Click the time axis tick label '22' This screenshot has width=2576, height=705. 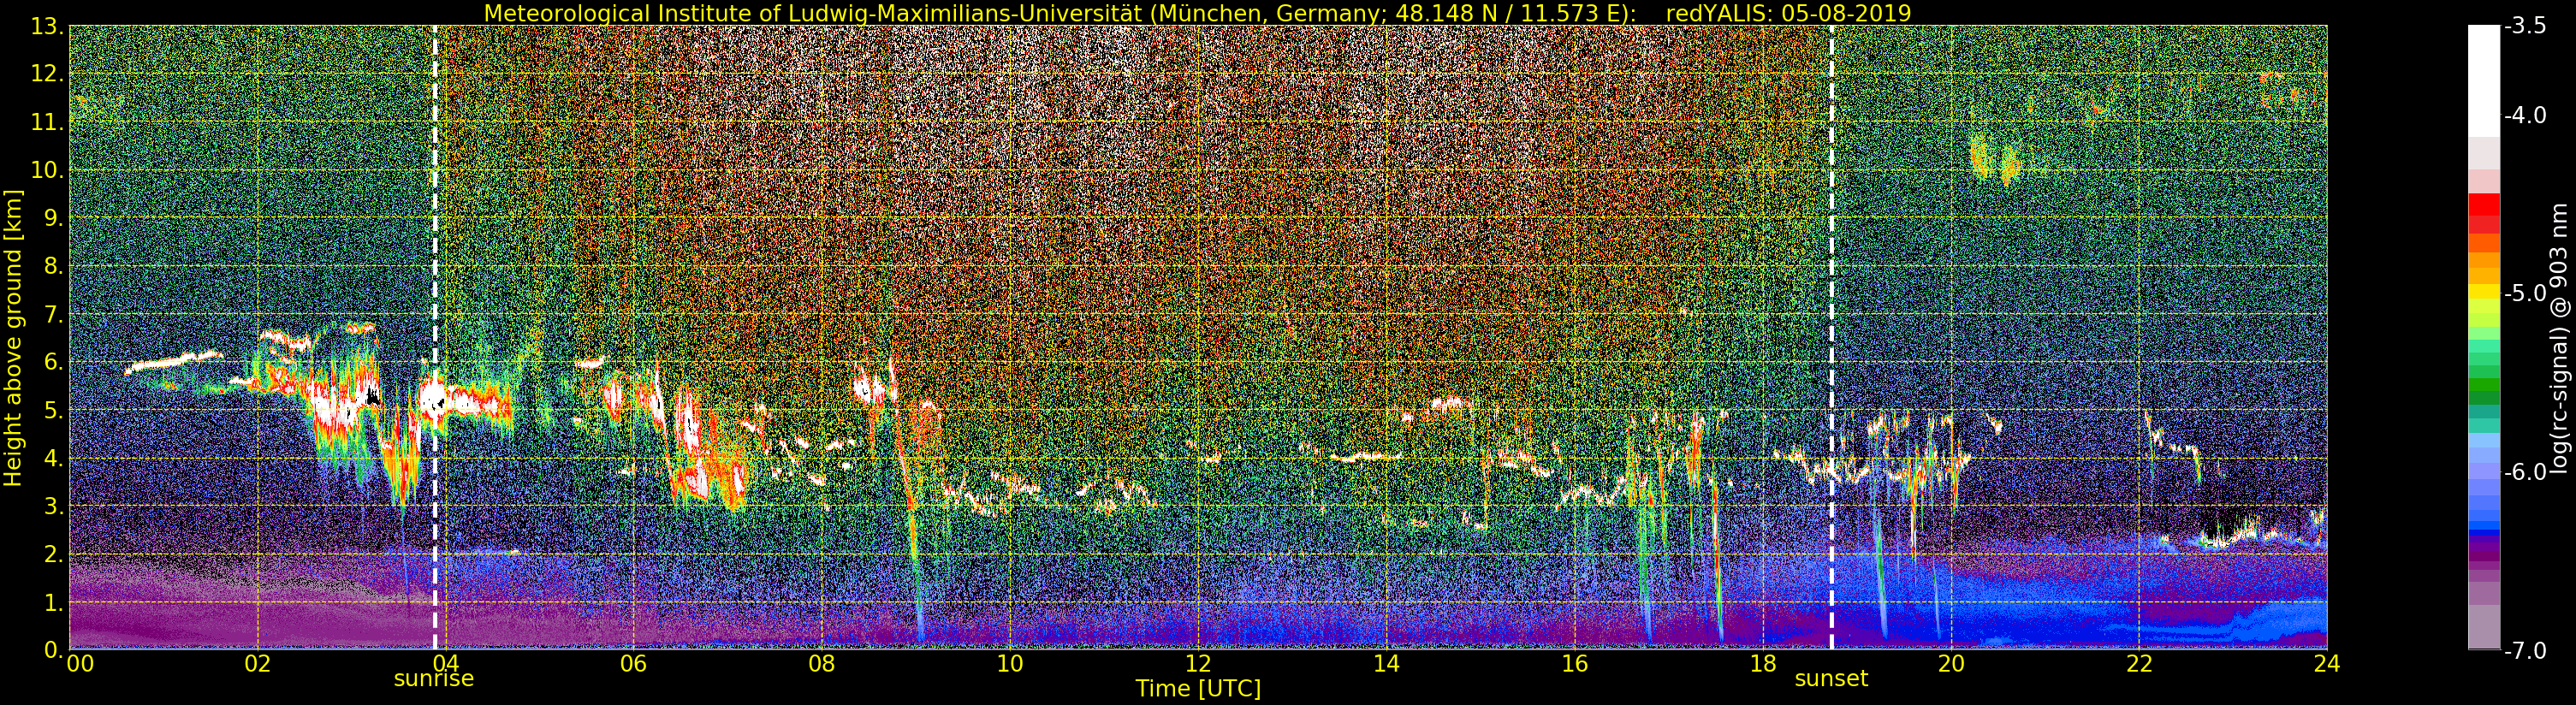pos(2139,663)
